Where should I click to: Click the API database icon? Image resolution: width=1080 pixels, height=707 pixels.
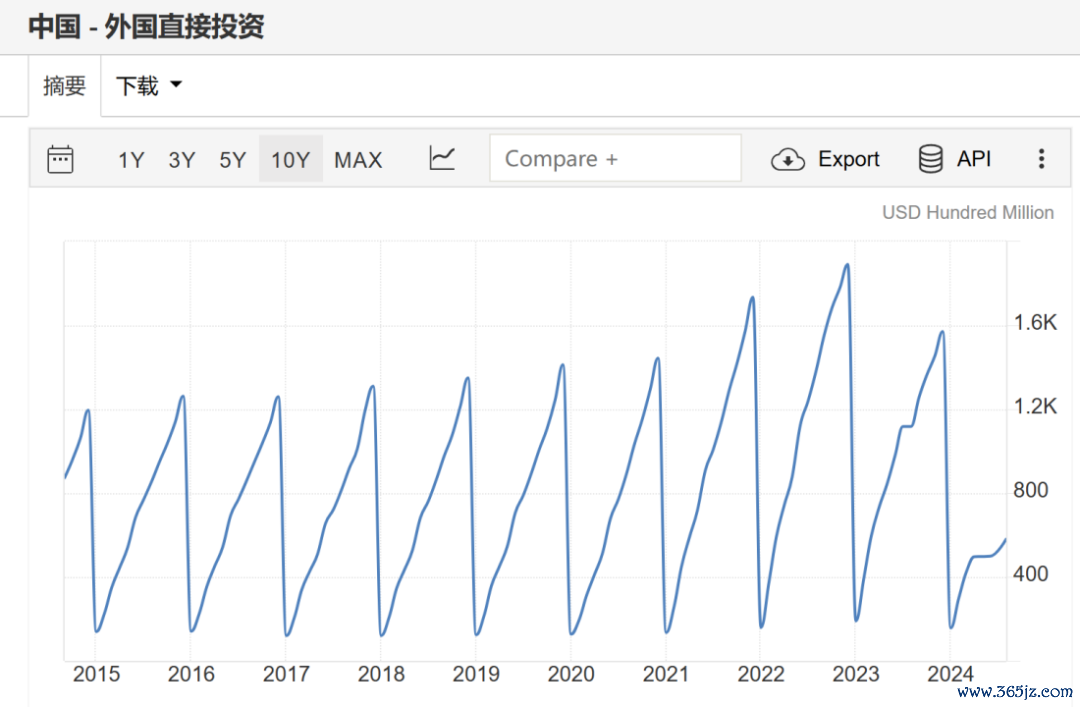pos(931,158)
